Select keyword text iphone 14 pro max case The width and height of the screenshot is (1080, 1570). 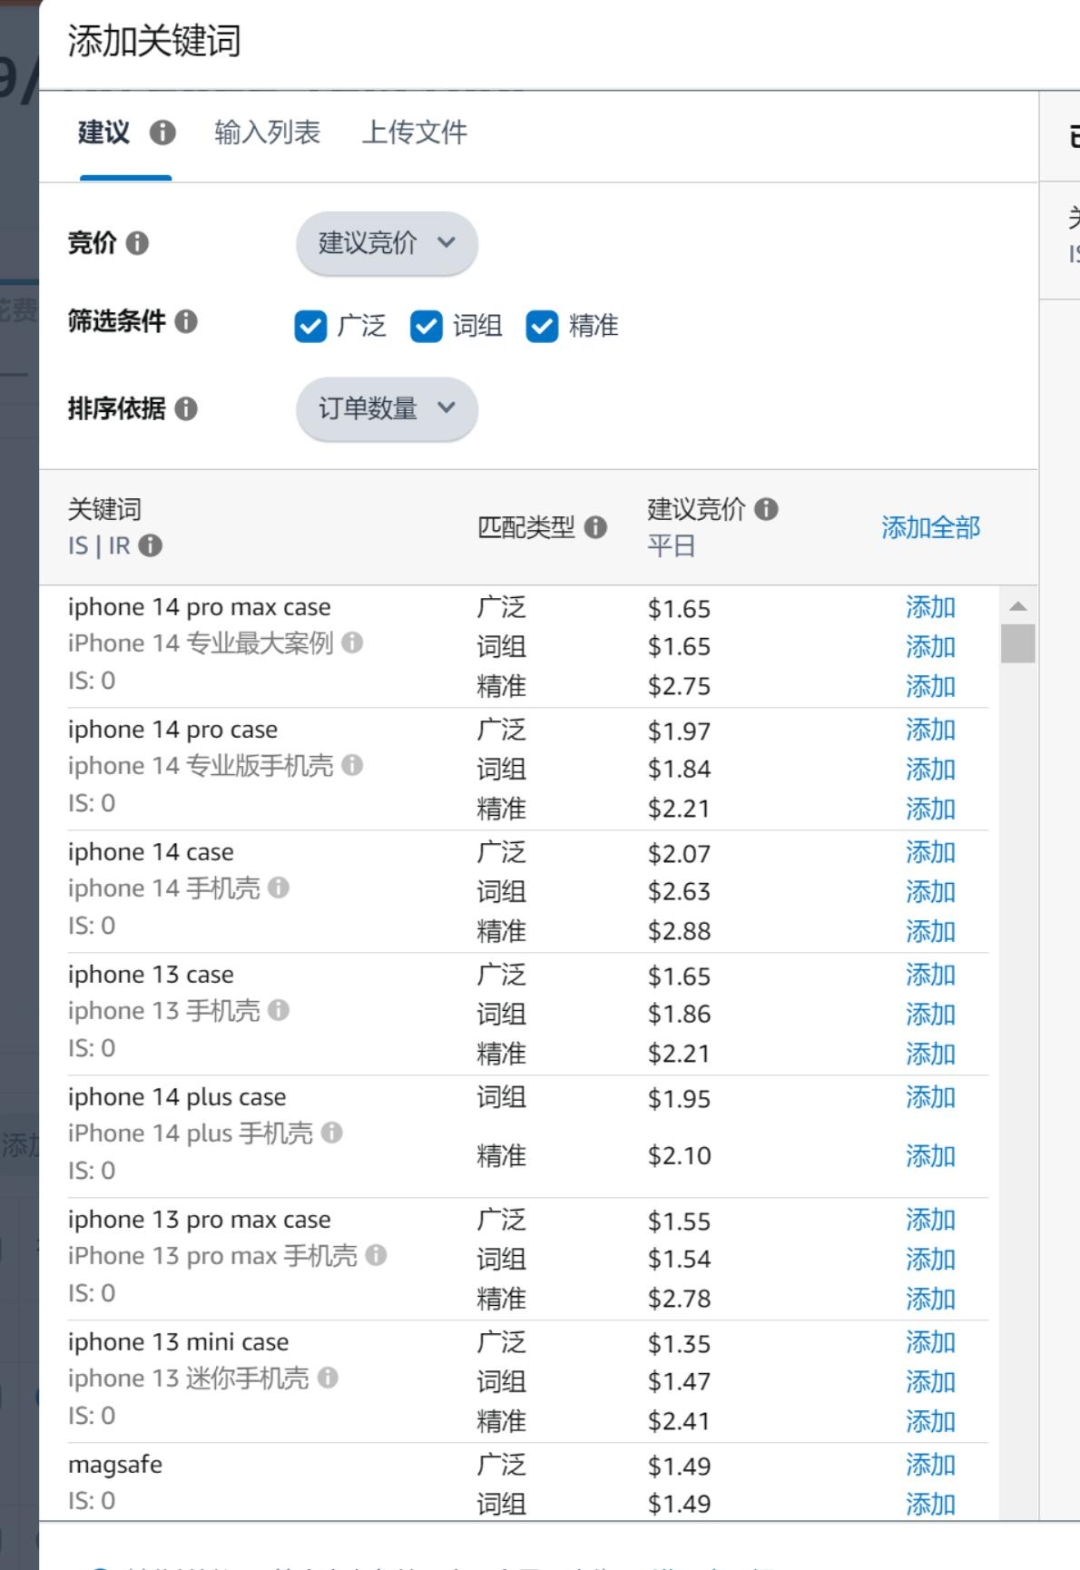pos(199,607)
